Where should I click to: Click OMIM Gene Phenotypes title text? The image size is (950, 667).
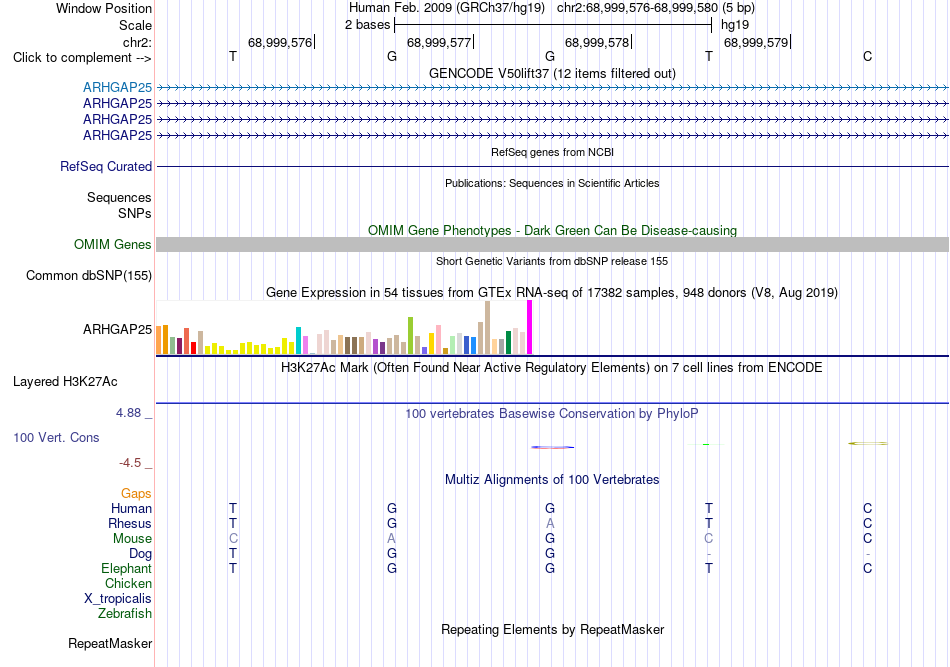pyautogui.click(x=552, y=230)
